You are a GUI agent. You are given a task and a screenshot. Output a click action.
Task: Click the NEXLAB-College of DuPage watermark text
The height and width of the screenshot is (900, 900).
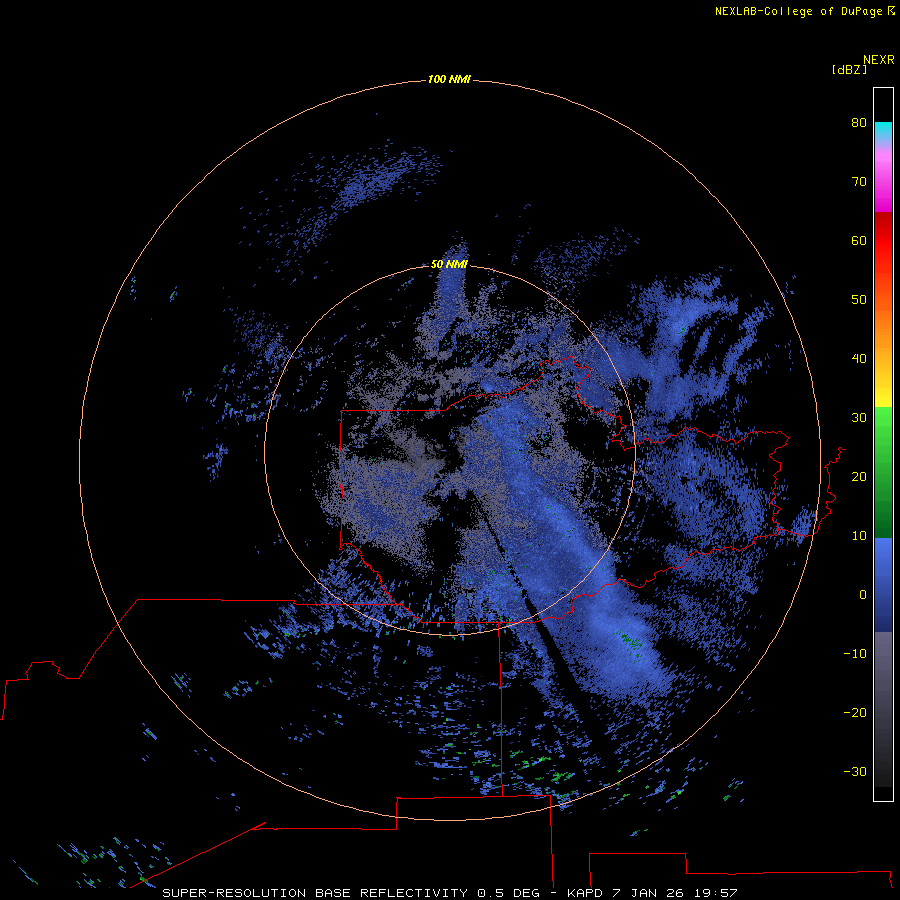coord(805,11)
